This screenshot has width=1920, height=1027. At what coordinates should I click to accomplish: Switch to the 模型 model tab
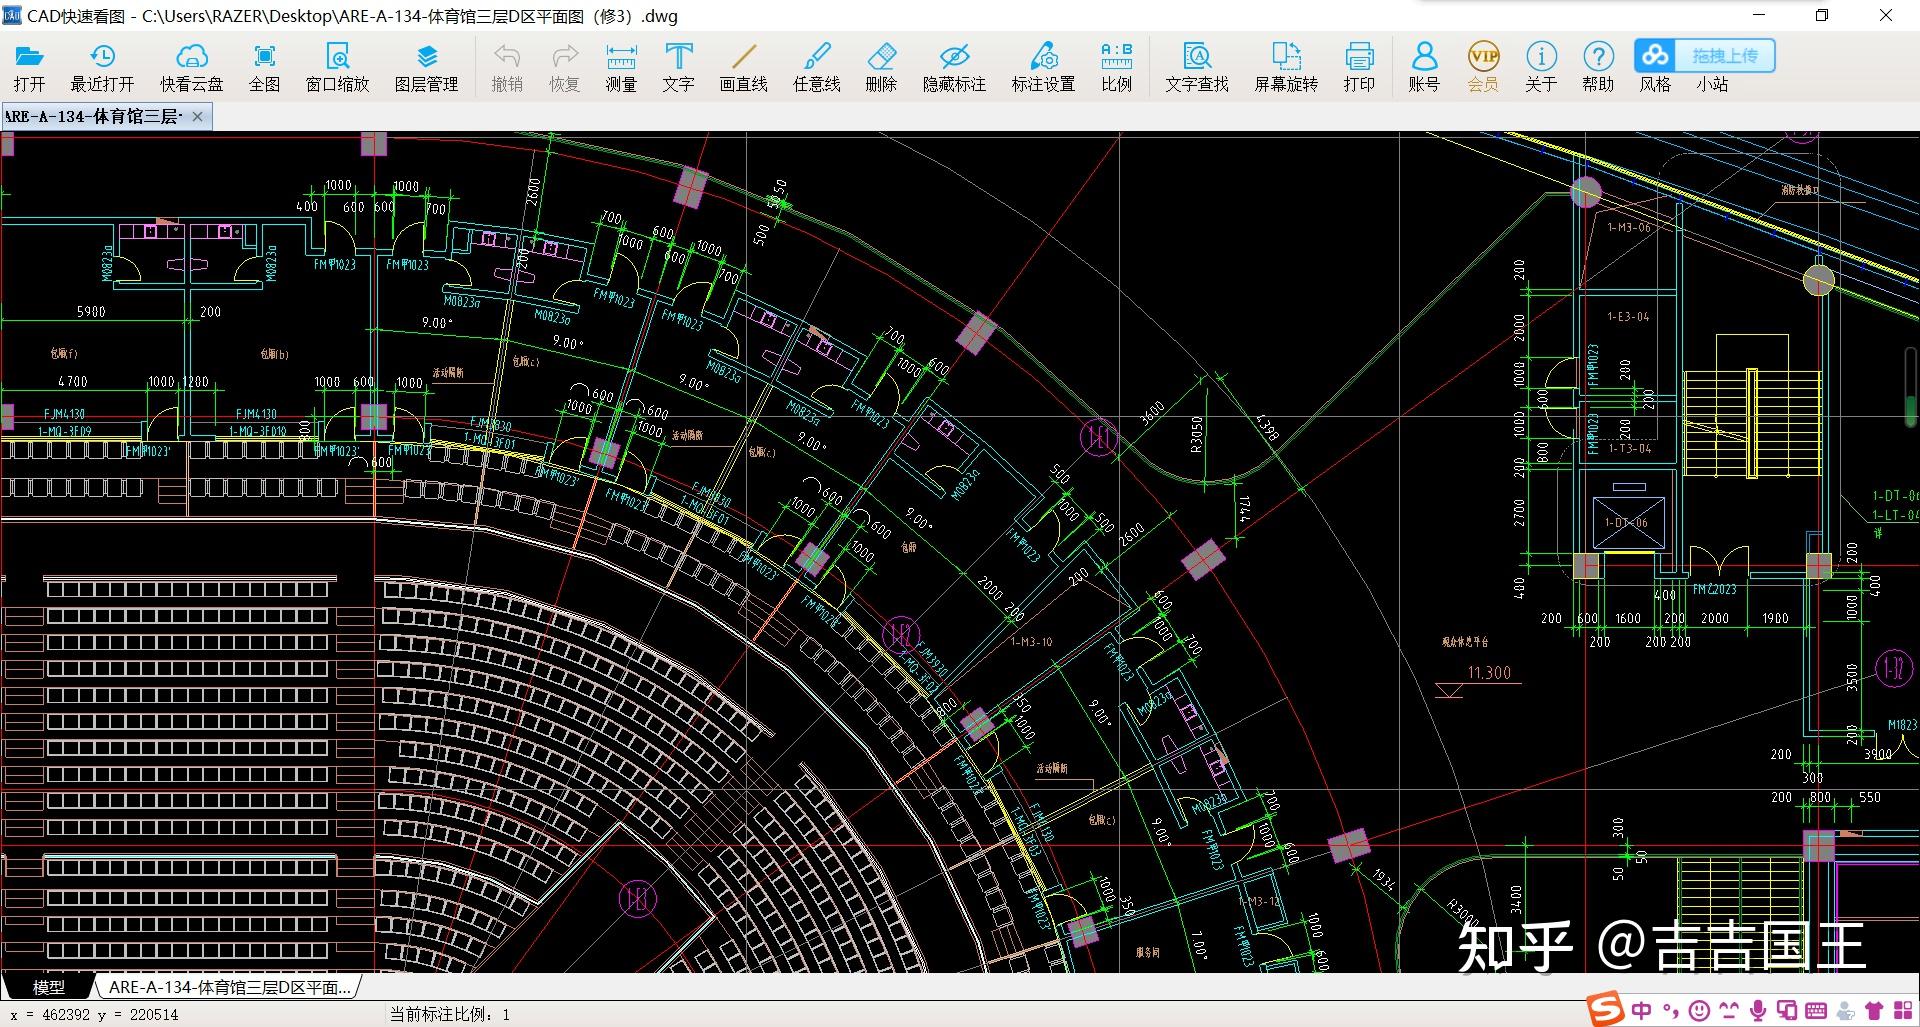(x=48, y=987)
